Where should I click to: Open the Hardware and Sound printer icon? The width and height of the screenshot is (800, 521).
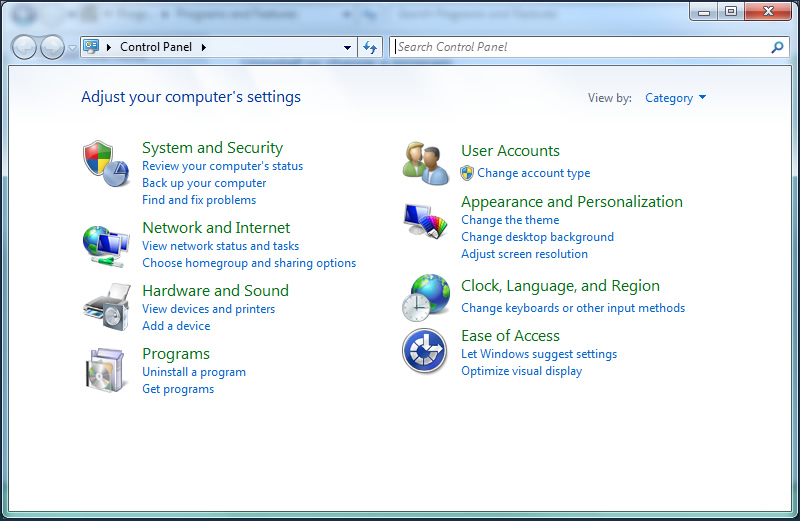pos(107,307)
